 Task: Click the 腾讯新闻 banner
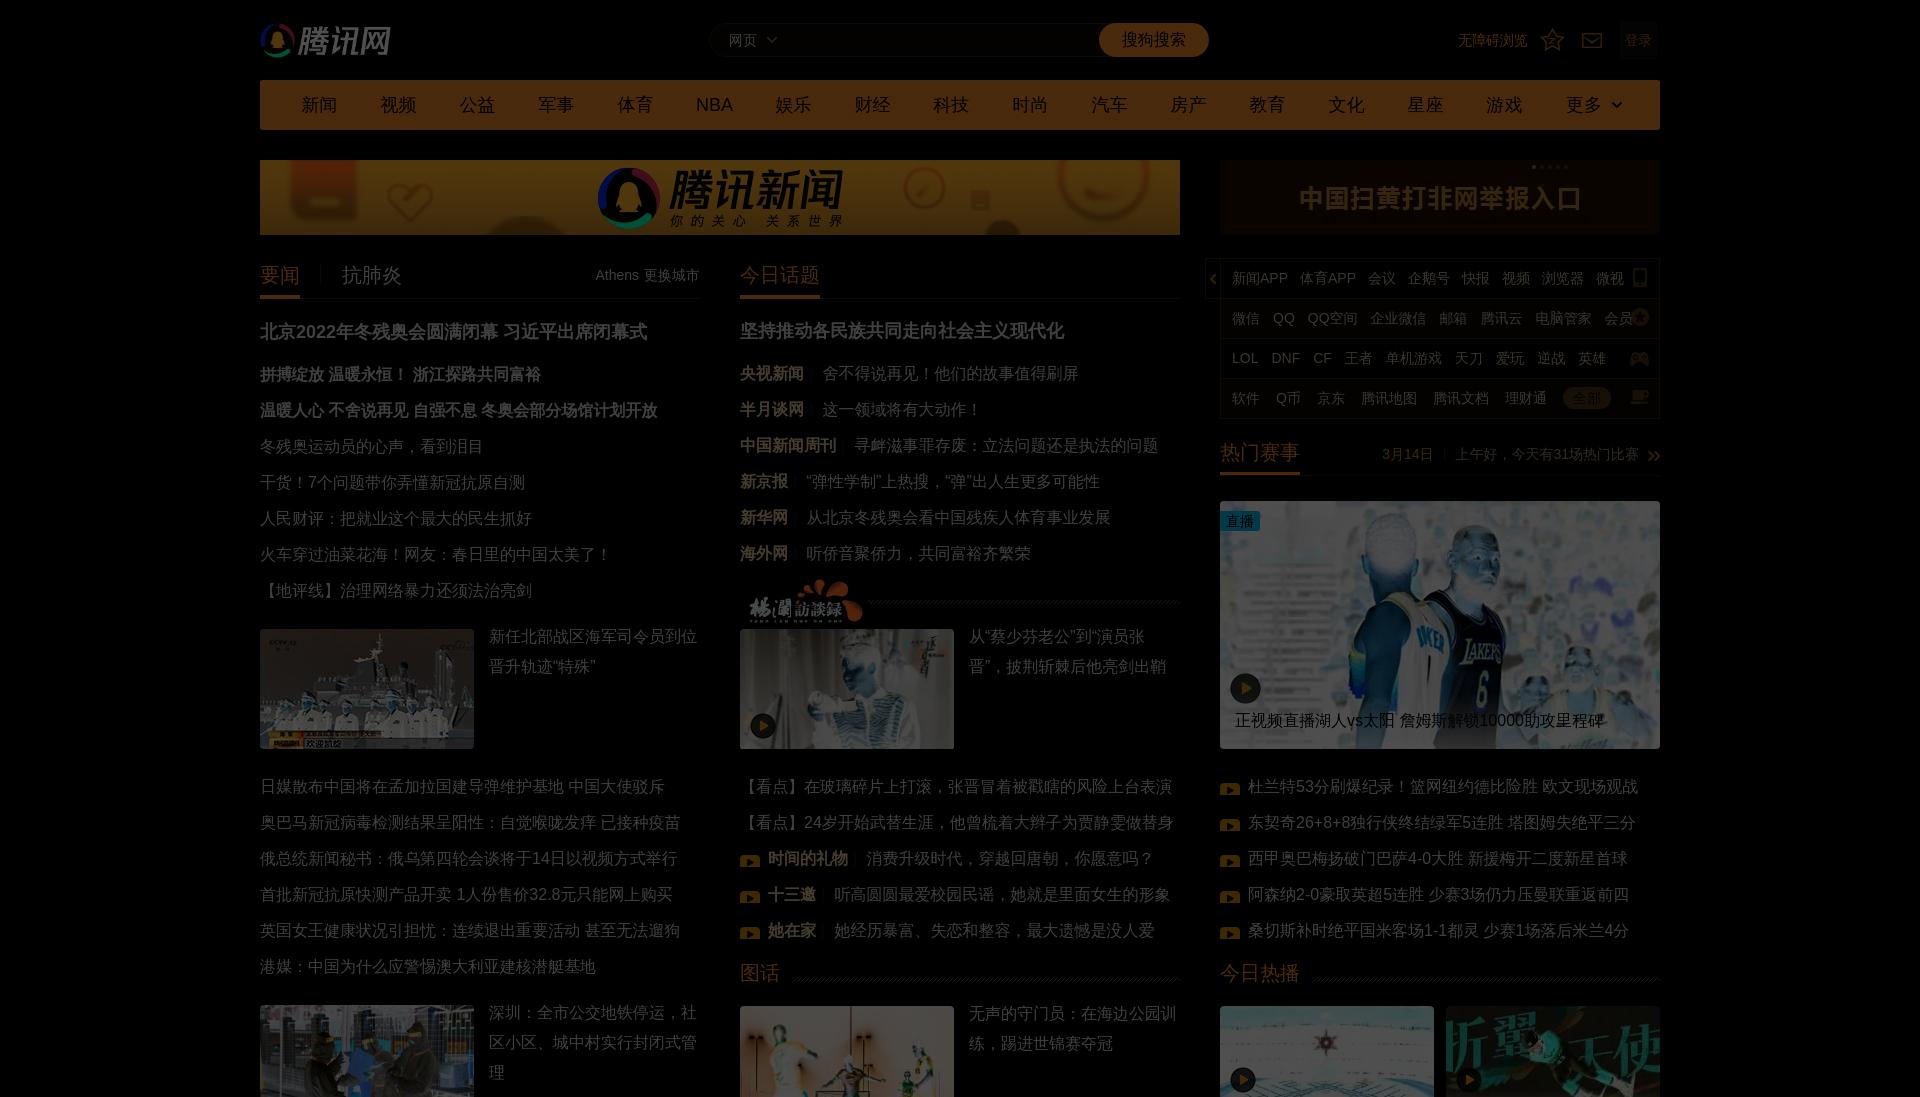coord(720,197)
